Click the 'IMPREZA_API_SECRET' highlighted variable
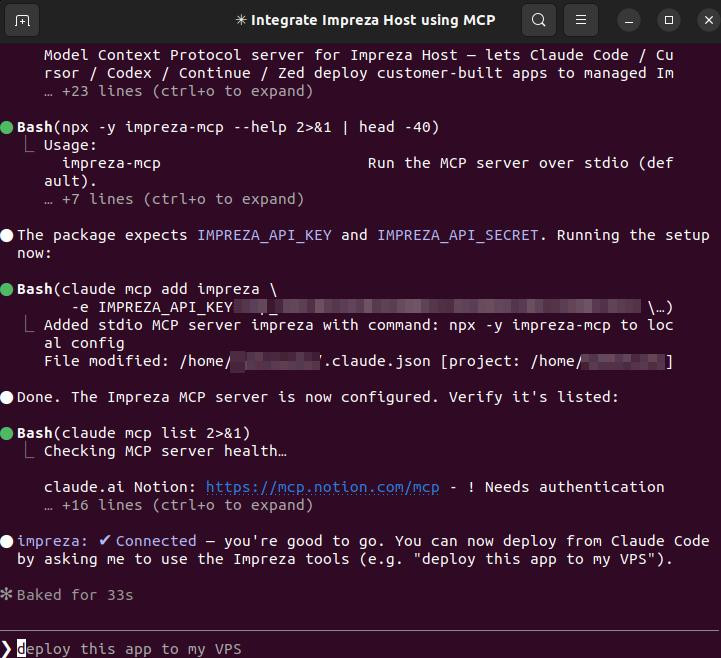Screen dimensions: 721x658 click(x=458, y=235)
